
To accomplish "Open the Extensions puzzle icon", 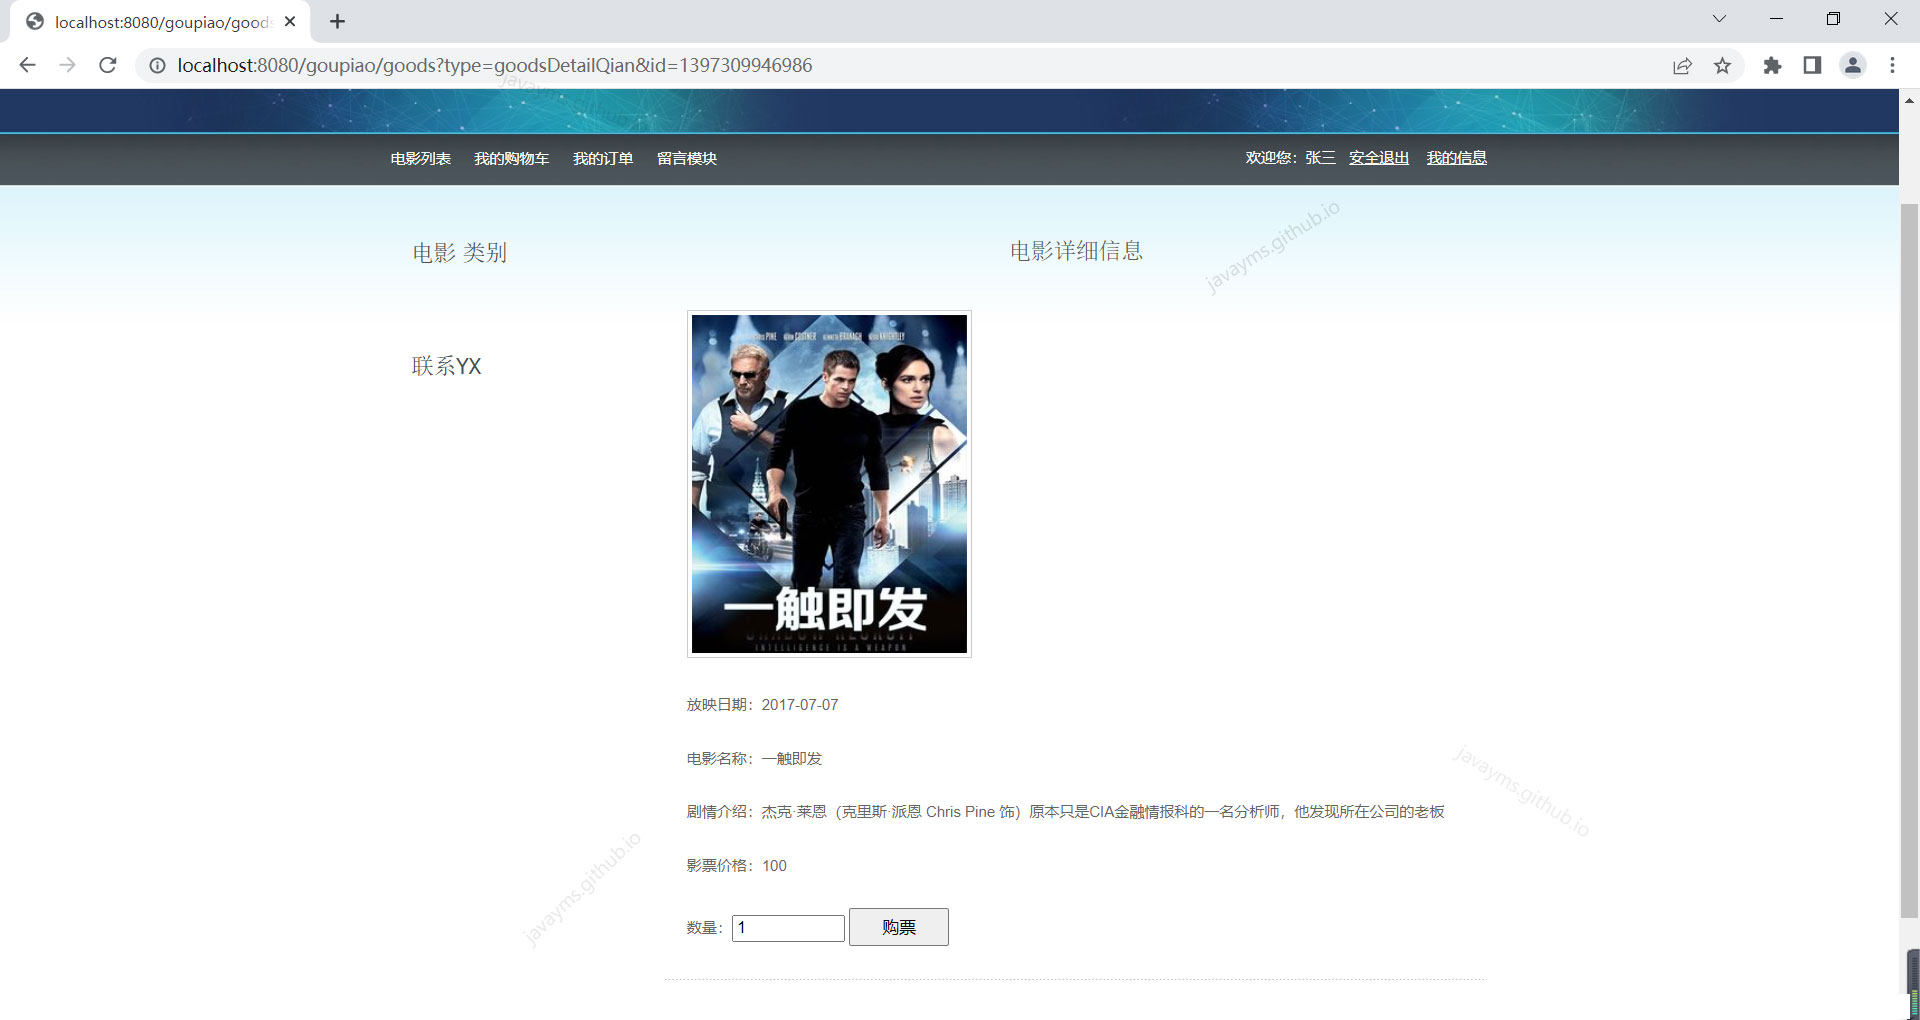I will tap(1772, 65).
